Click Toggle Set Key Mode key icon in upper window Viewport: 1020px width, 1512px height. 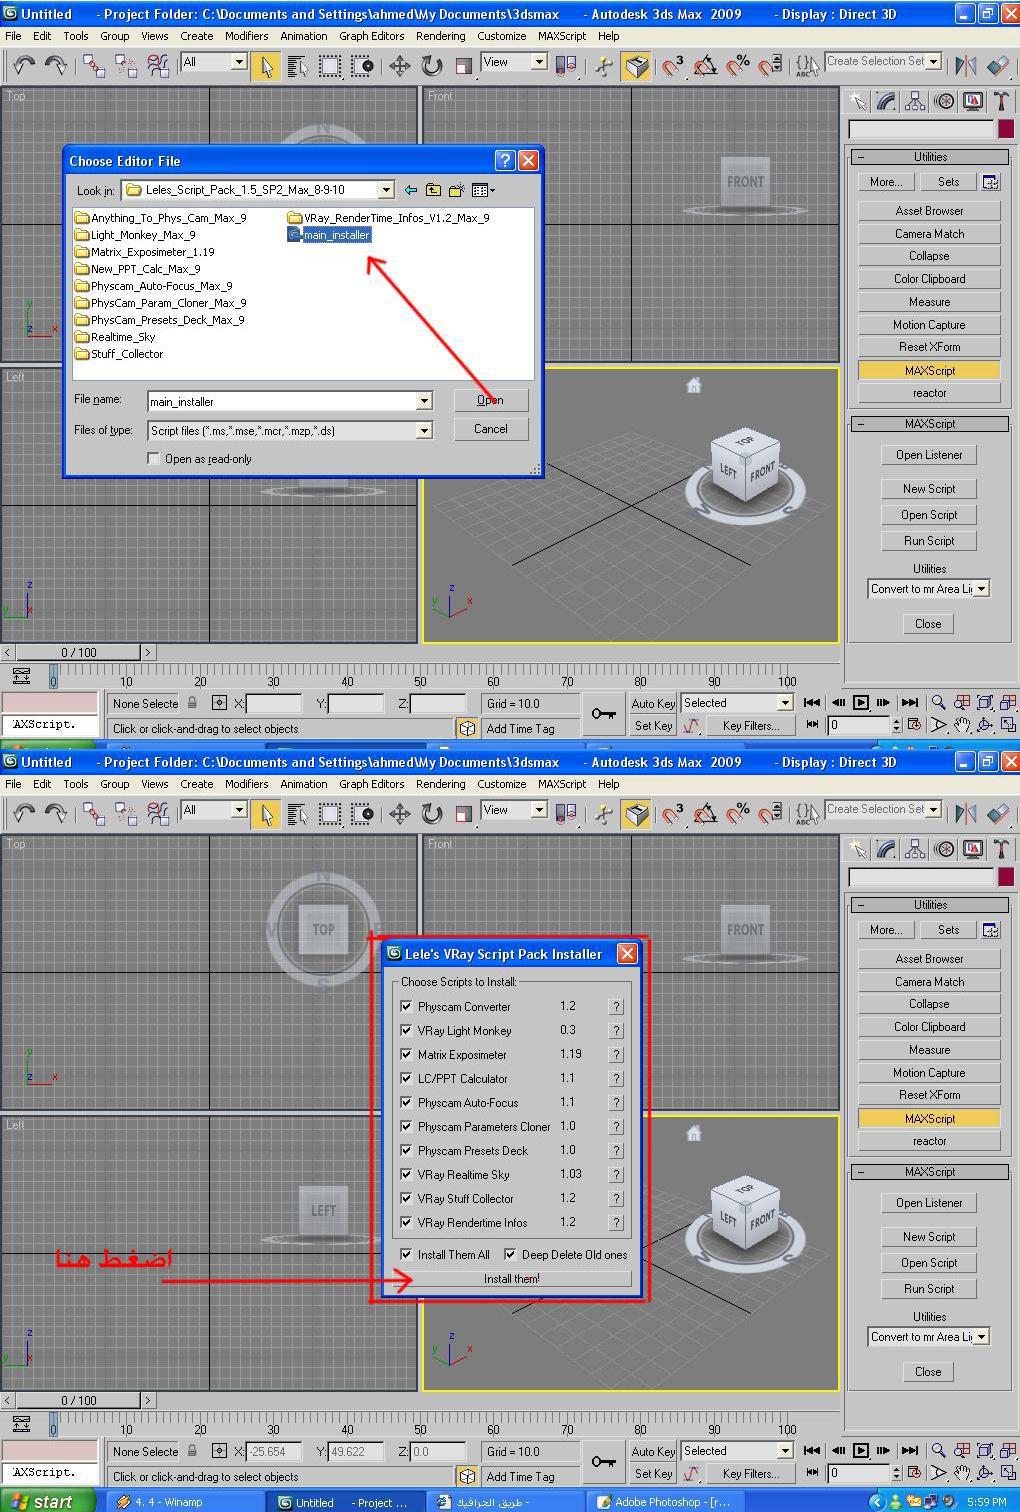(604, 713)
